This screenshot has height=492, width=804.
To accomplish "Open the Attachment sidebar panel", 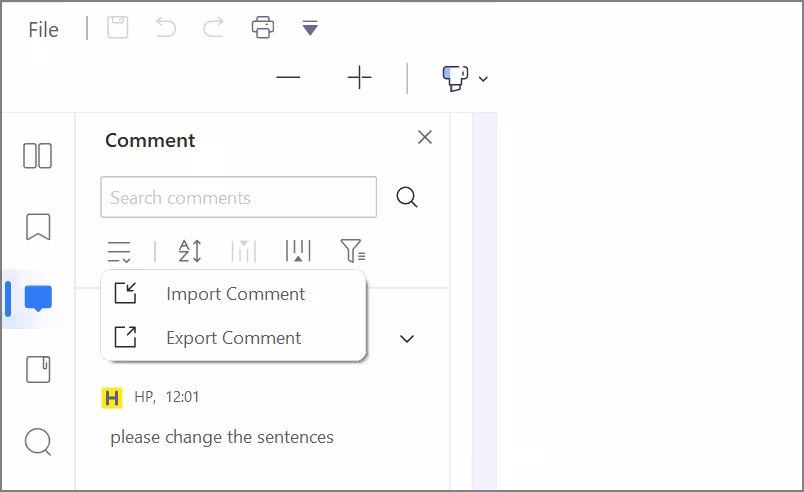I will point(38,369).
